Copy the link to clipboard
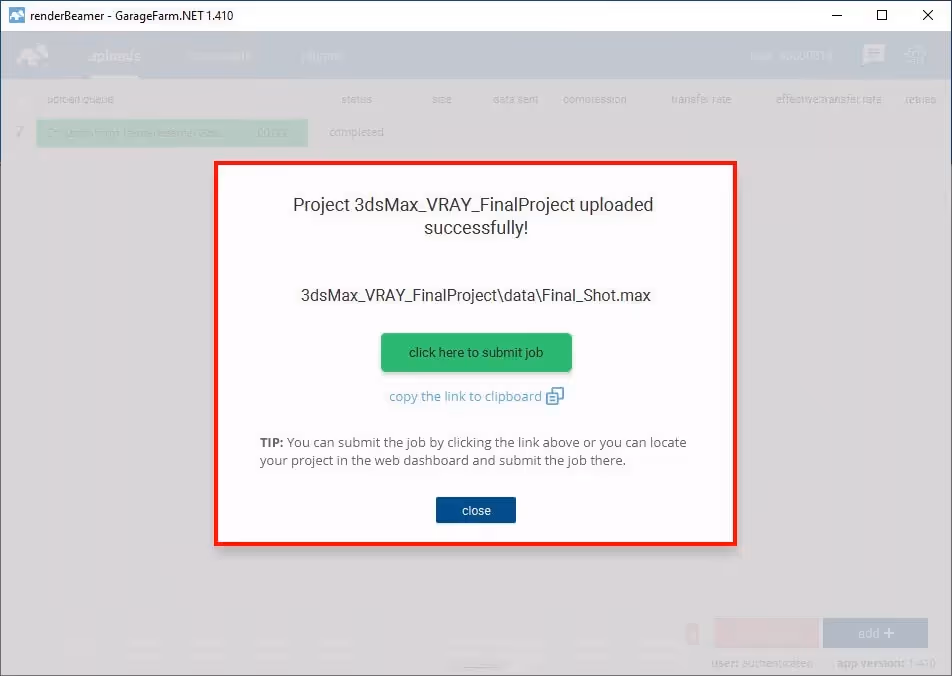Screen dimensions: 952x676 coord(465,397)
